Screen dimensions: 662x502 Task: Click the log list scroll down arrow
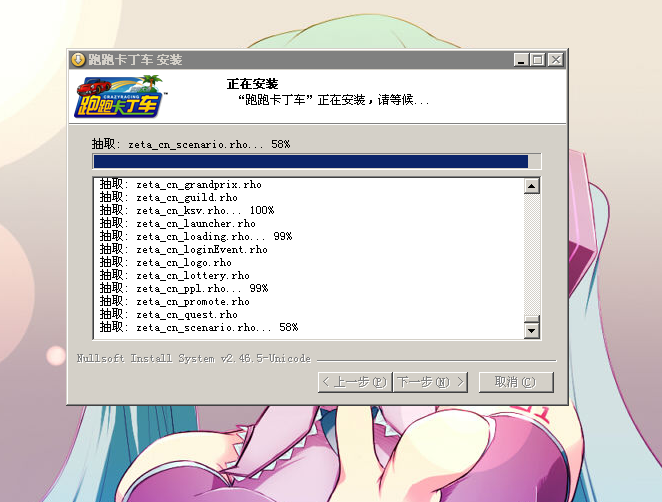point(532,331)
